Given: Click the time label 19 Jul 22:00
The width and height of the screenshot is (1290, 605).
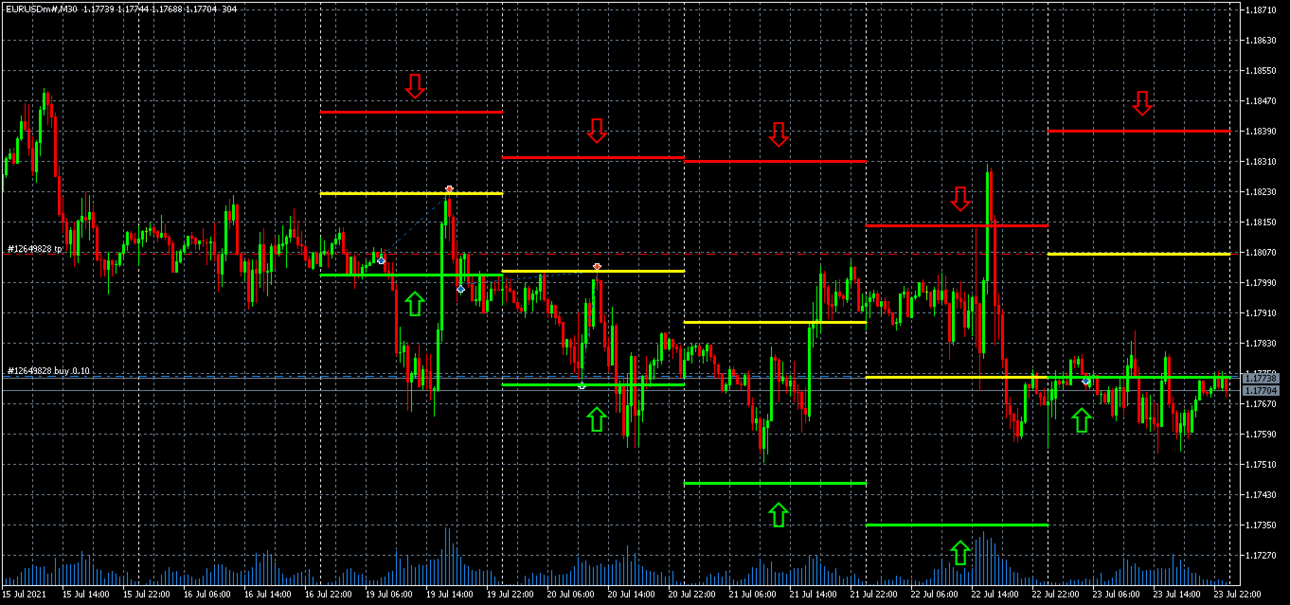Looking at the screenshot, I should click(x=509, y=595).
